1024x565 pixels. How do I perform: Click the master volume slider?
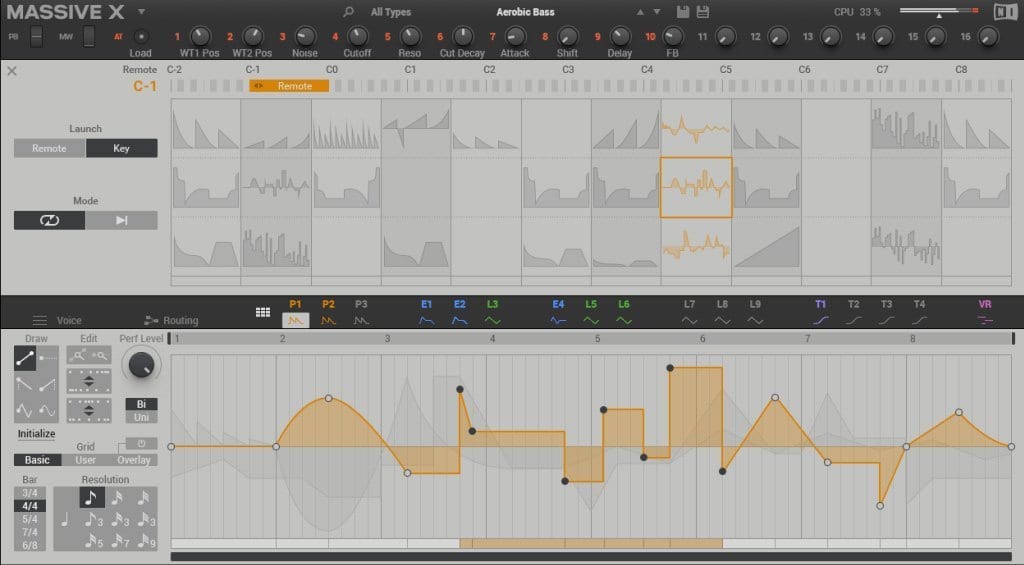point(938,11)
